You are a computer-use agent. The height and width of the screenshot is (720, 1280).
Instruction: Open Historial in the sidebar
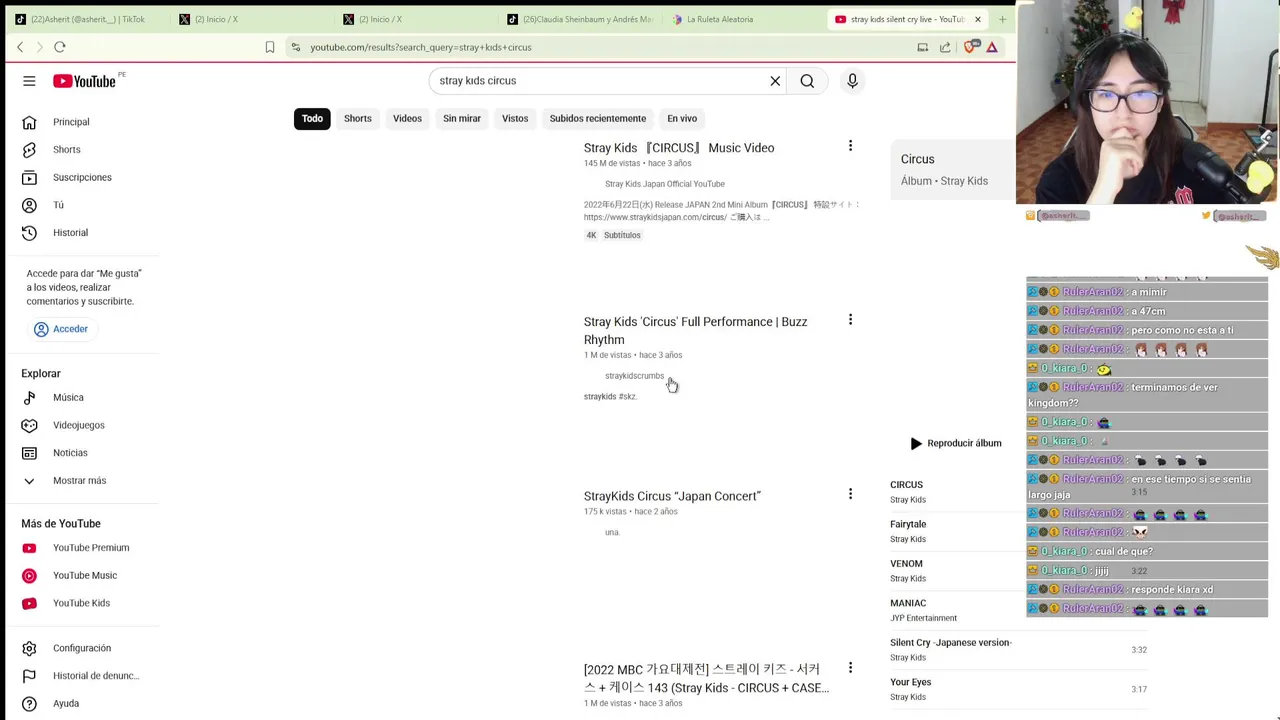tap(70, 233)
